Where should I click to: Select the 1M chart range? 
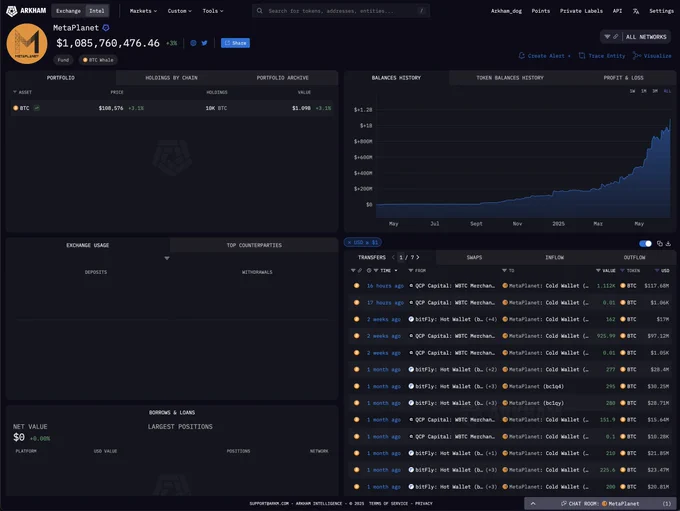tap(644, 91)
